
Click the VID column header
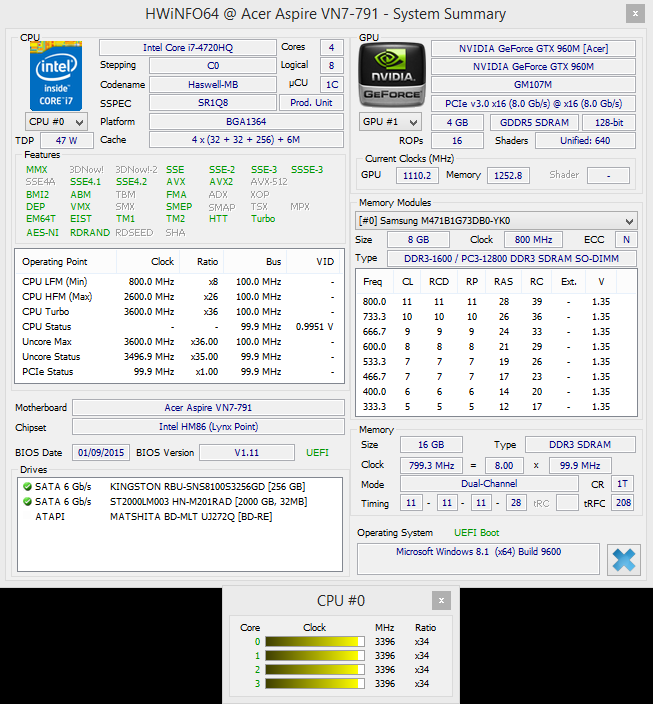click(x=315, y=262)
